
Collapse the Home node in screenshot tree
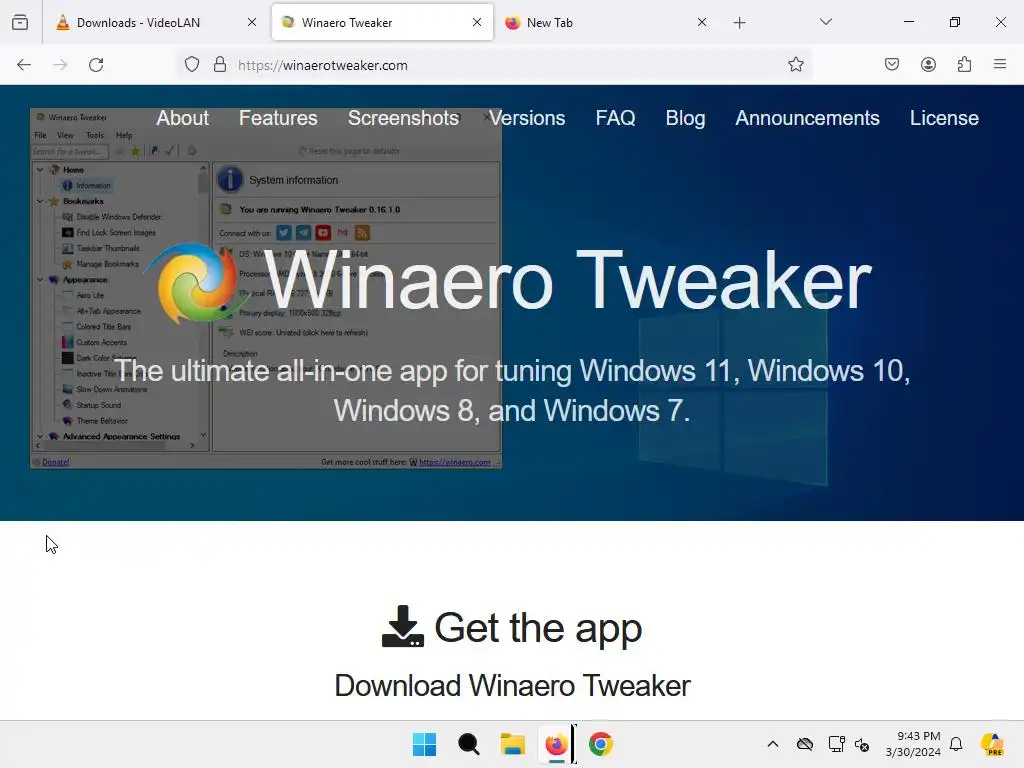pos(40,170)
